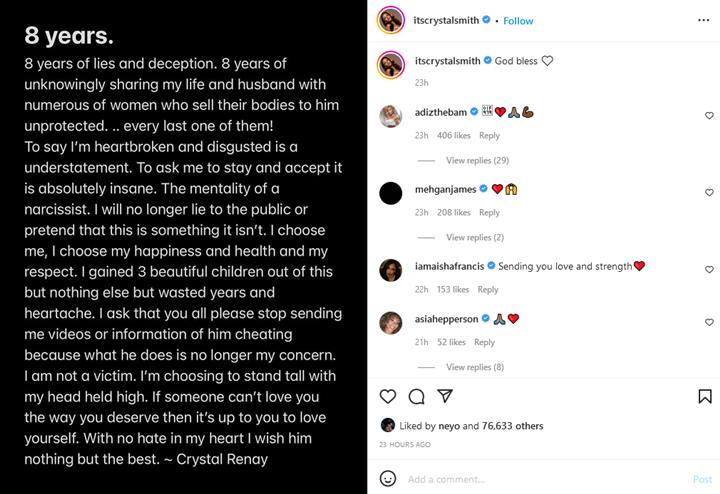The height and width of the screenshot is (494, 720).
Task: Share post via paper plane icon
Action: pos(445,396)
